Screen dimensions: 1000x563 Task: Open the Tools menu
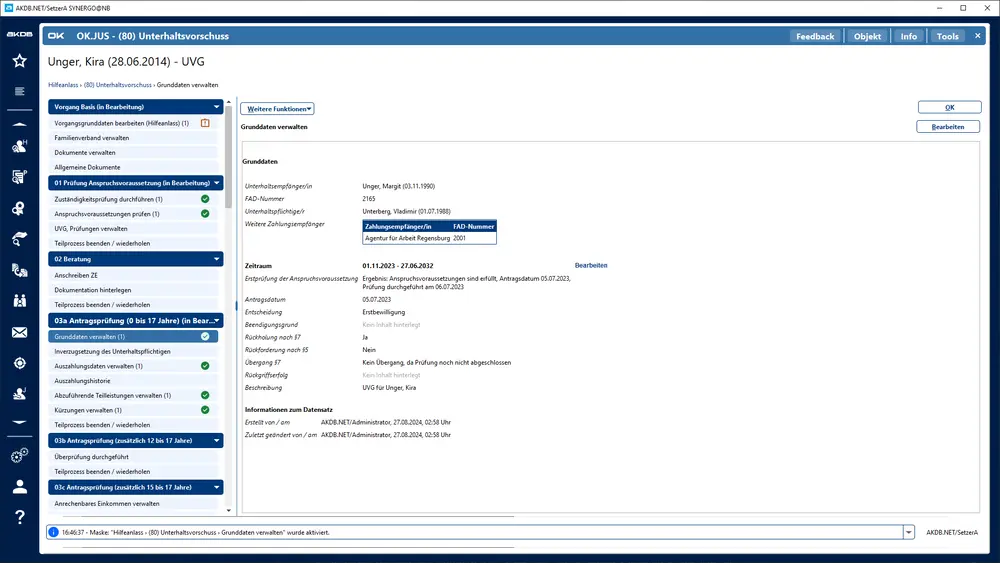[x=947, y=36]
